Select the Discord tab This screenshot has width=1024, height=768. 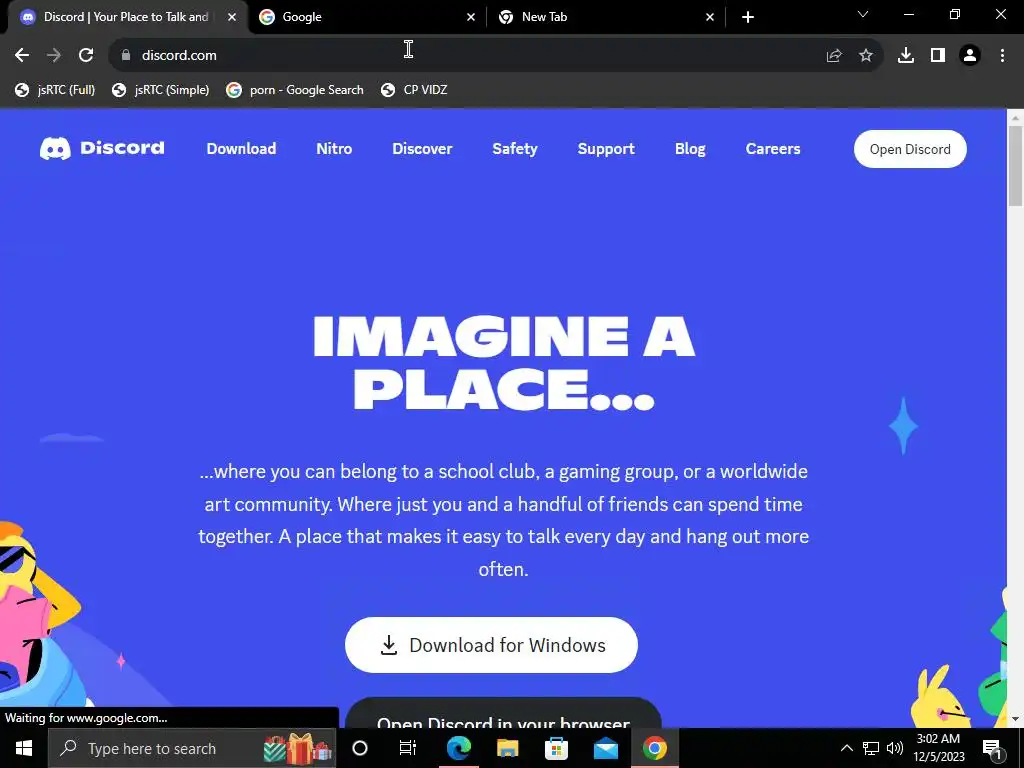pyautogui.click(x=127, y=17)
